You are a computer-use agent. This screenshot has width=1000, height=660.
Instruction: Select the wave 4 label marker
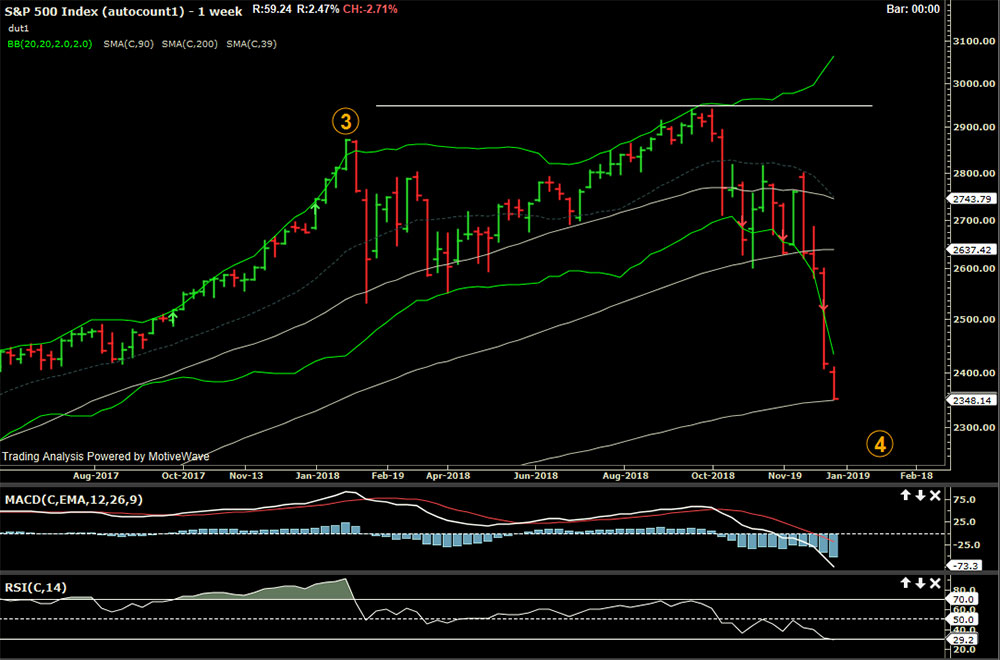pos(879,443)
